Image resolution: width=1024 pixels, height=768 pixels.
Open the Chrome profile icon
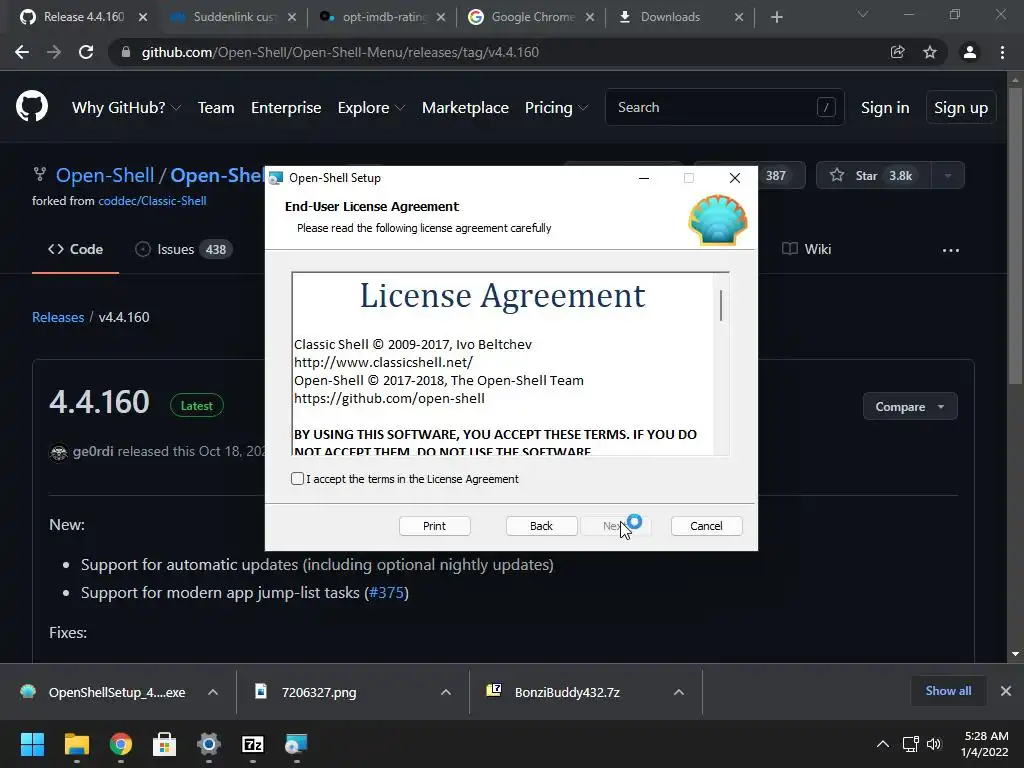[x=970, y=52]
